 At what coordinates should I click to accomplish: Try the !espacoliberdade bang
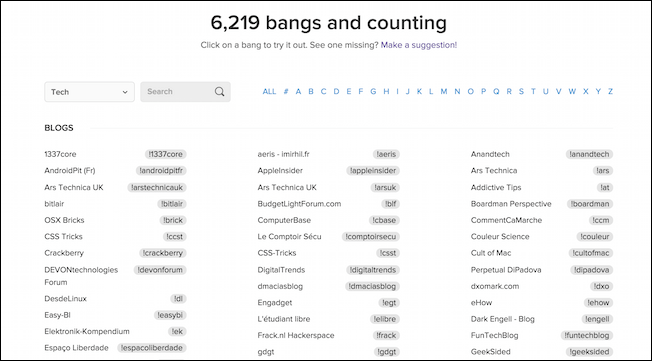(152, 348)
